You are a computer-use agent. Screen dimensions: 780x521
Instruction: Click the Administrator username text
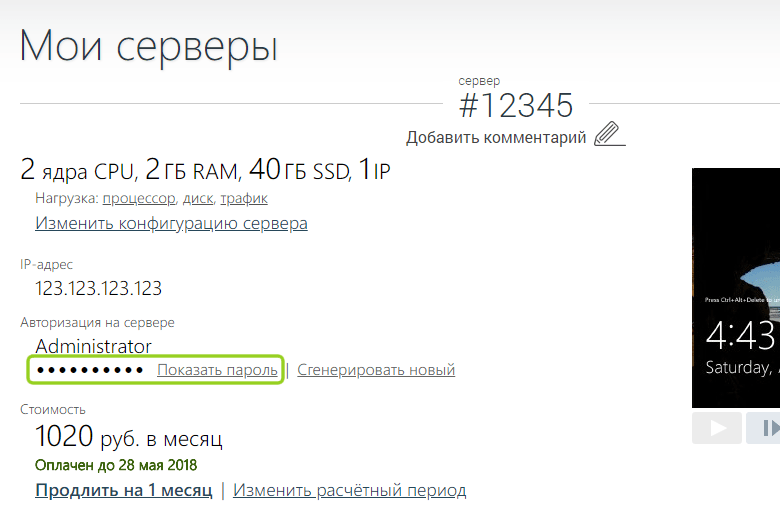click(94, 346)
